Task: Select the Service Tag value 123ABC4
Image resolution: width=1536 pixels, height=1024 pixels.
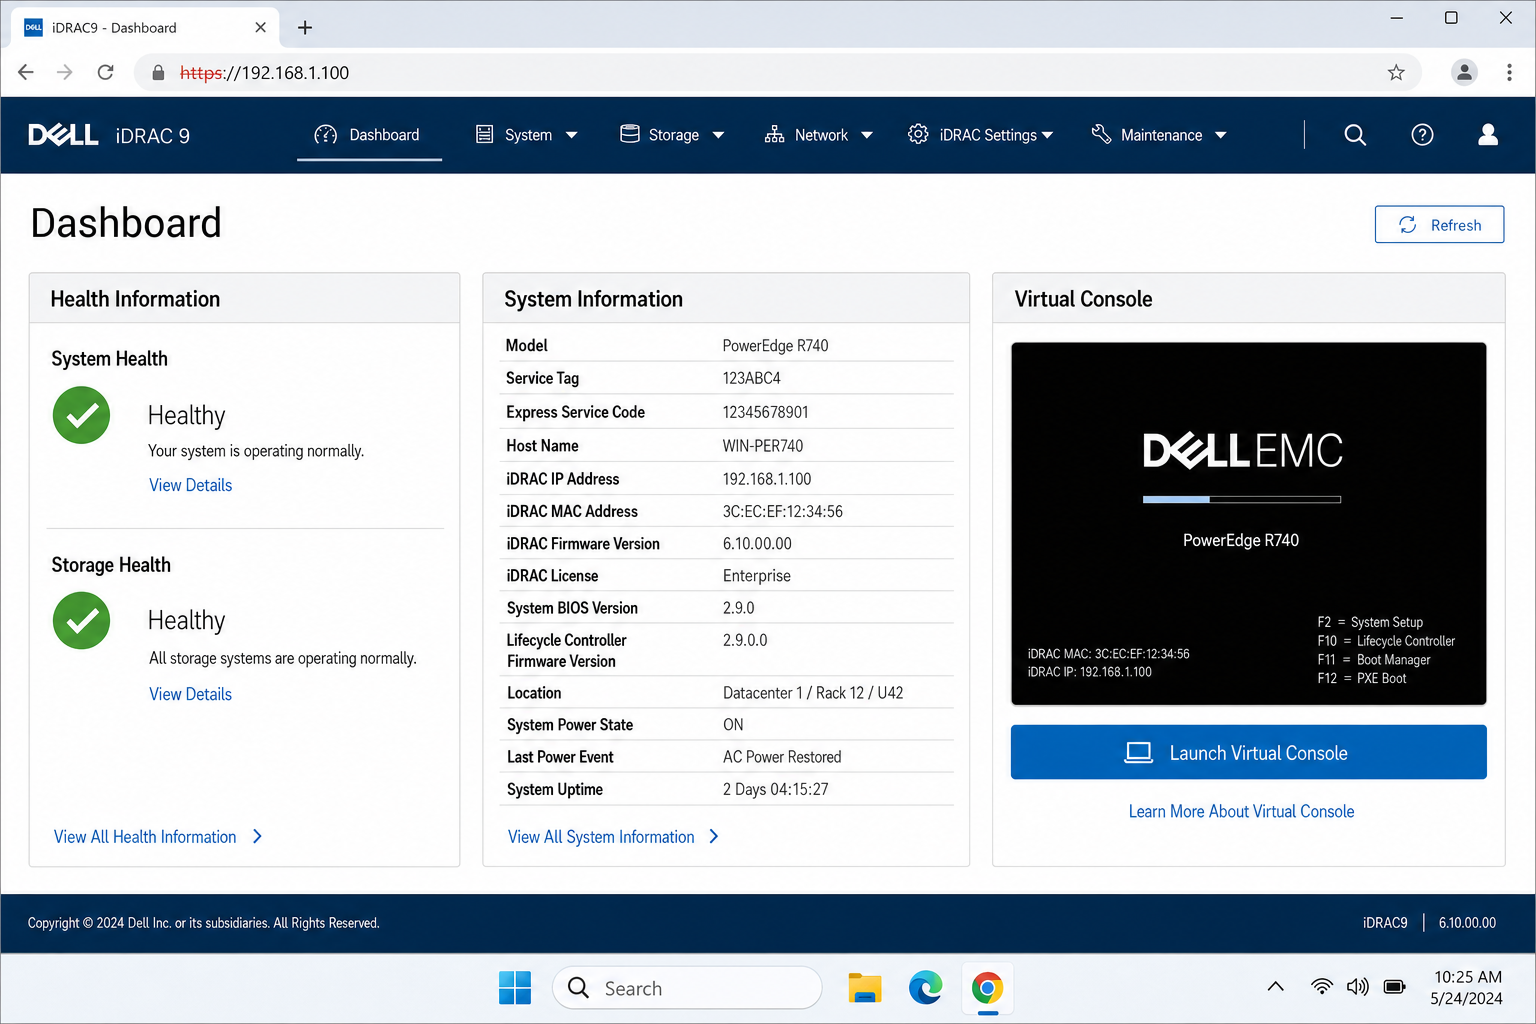Action: coord(751,378)
